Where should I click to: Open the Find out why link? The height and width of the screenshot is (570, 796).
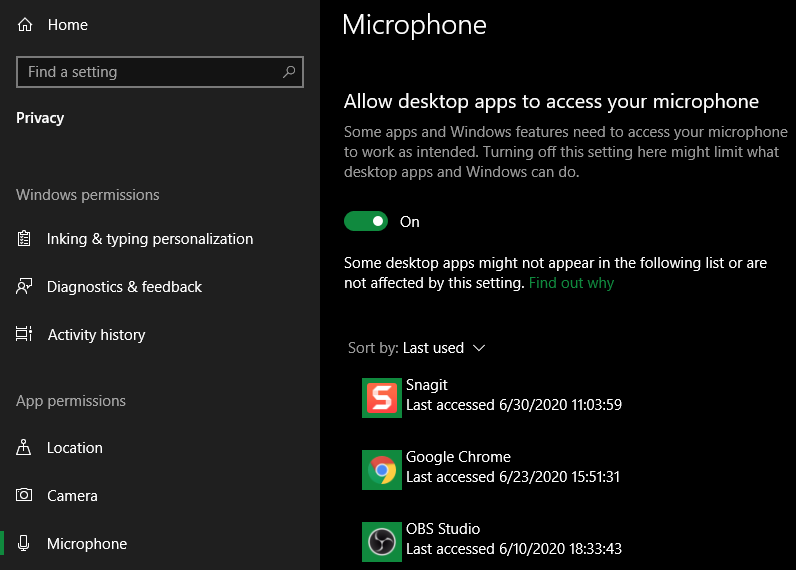tap(571, 283)
